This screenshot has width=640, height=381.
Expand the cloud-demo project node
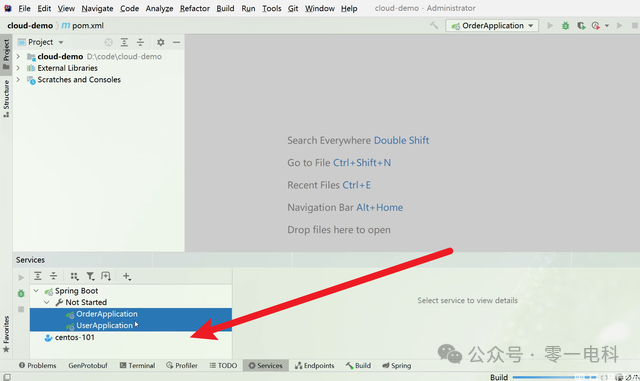click(x=18, y=56)
